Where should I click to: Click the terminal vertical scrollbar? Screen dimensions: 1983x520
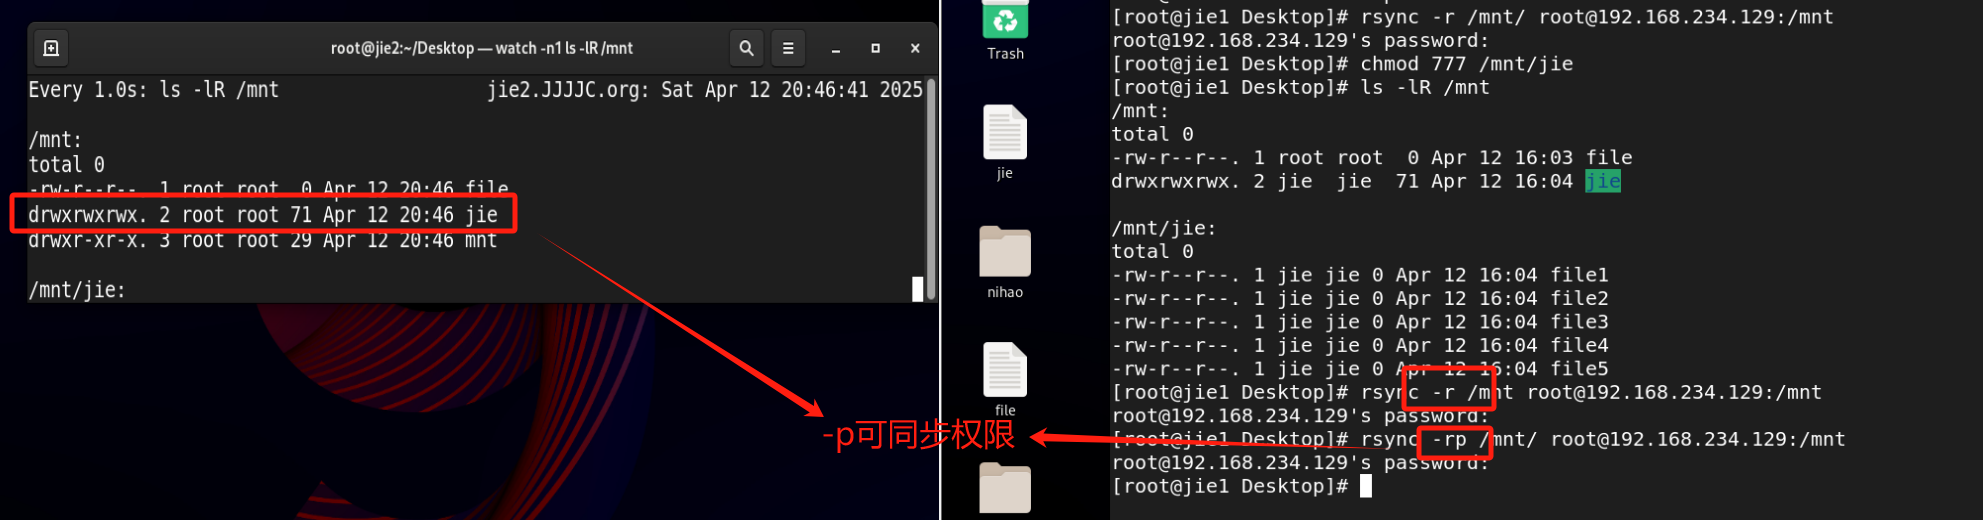(931, 188)
